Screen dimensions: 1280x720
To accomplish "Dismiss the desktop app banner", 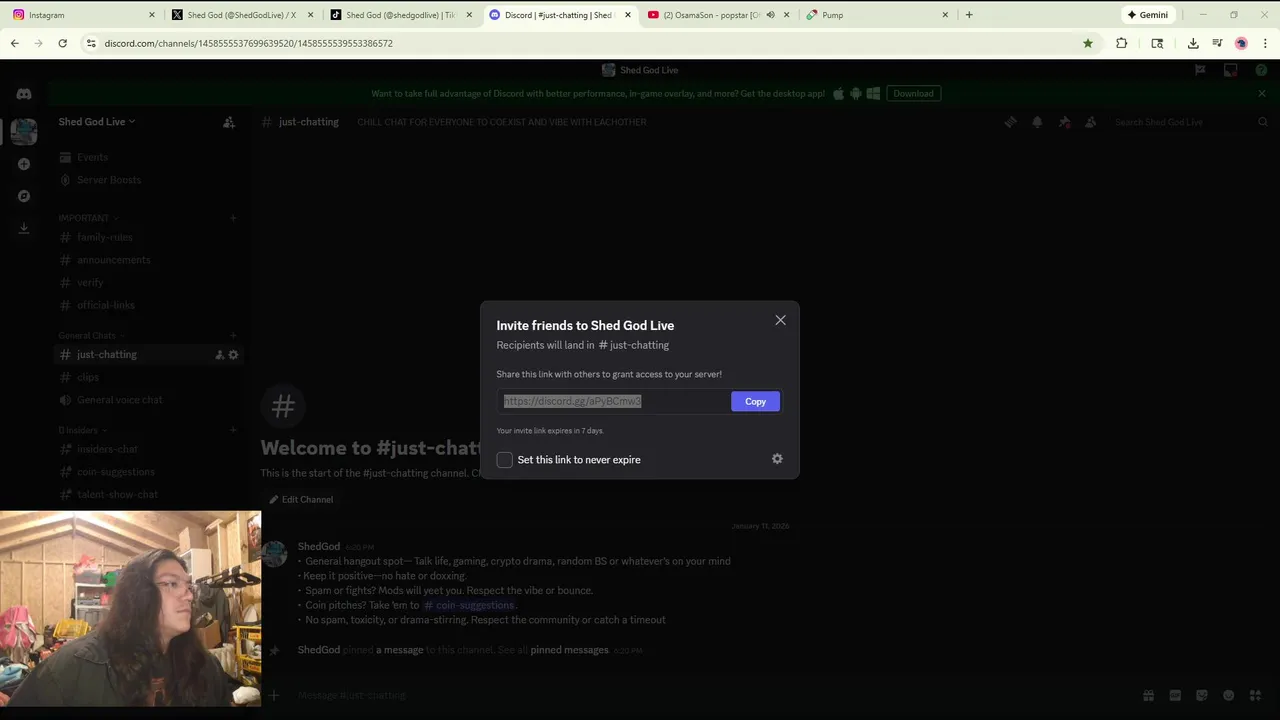I will point(1262,93).
